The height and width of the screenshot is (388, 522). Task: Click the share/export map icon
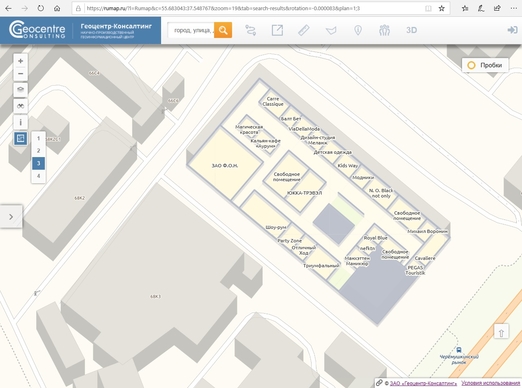(277, 30)
